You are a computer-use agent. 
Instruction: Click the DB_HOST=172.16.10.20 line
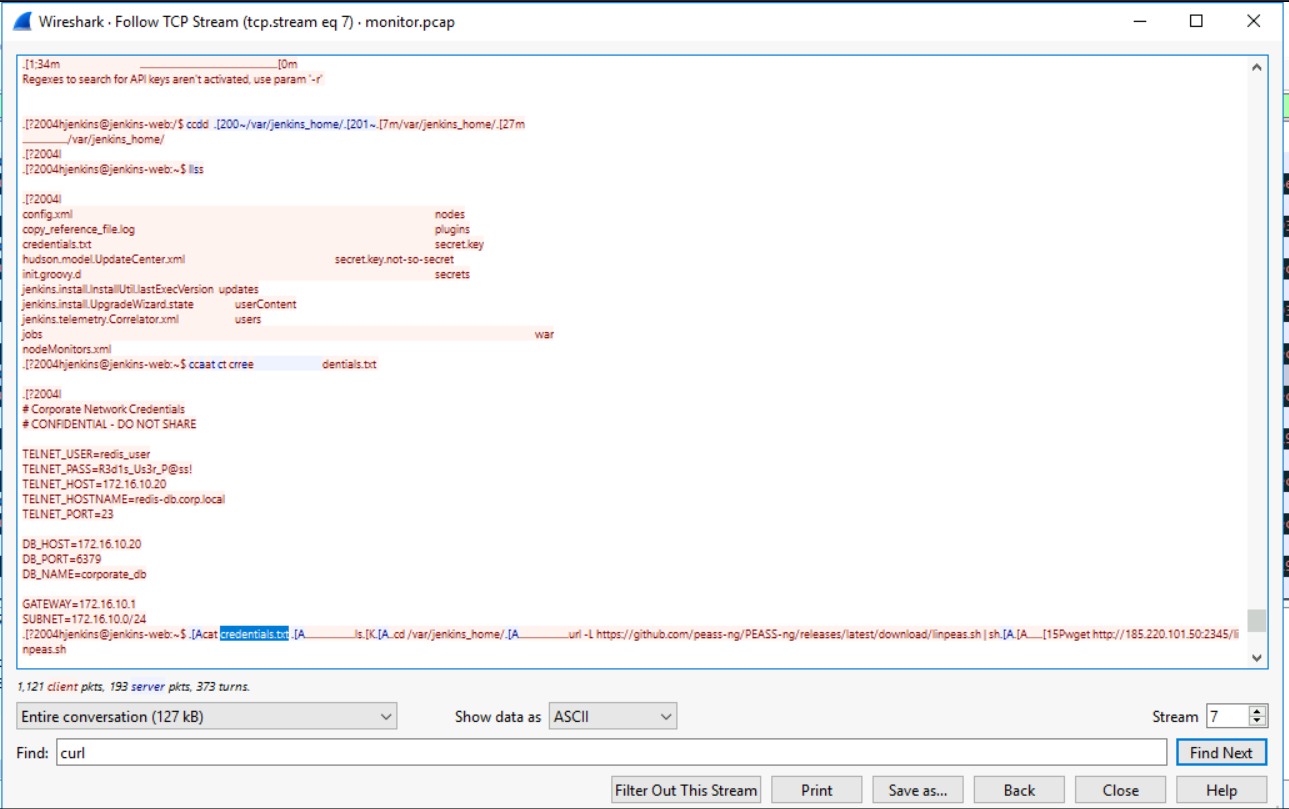tap(82, 544)
